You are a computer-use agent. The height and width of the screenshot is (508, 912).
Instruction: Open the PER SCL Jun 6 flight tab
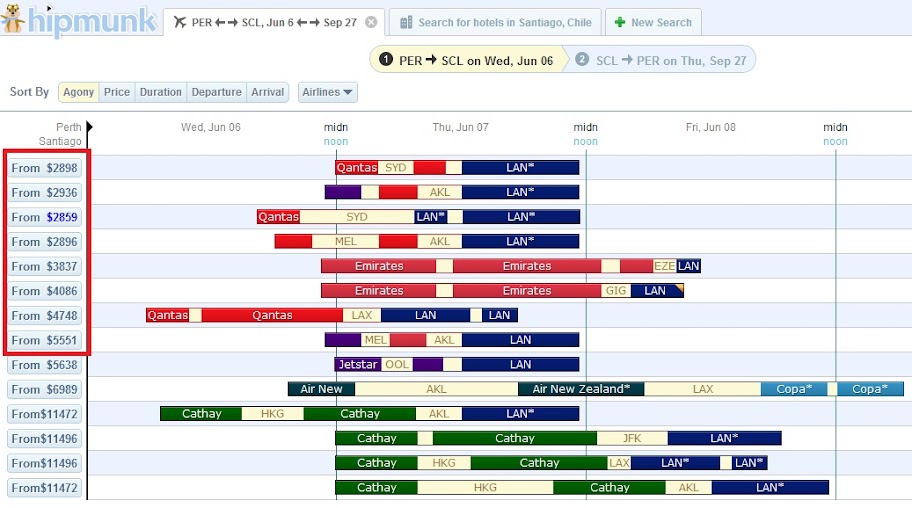[x=274, y=22]
